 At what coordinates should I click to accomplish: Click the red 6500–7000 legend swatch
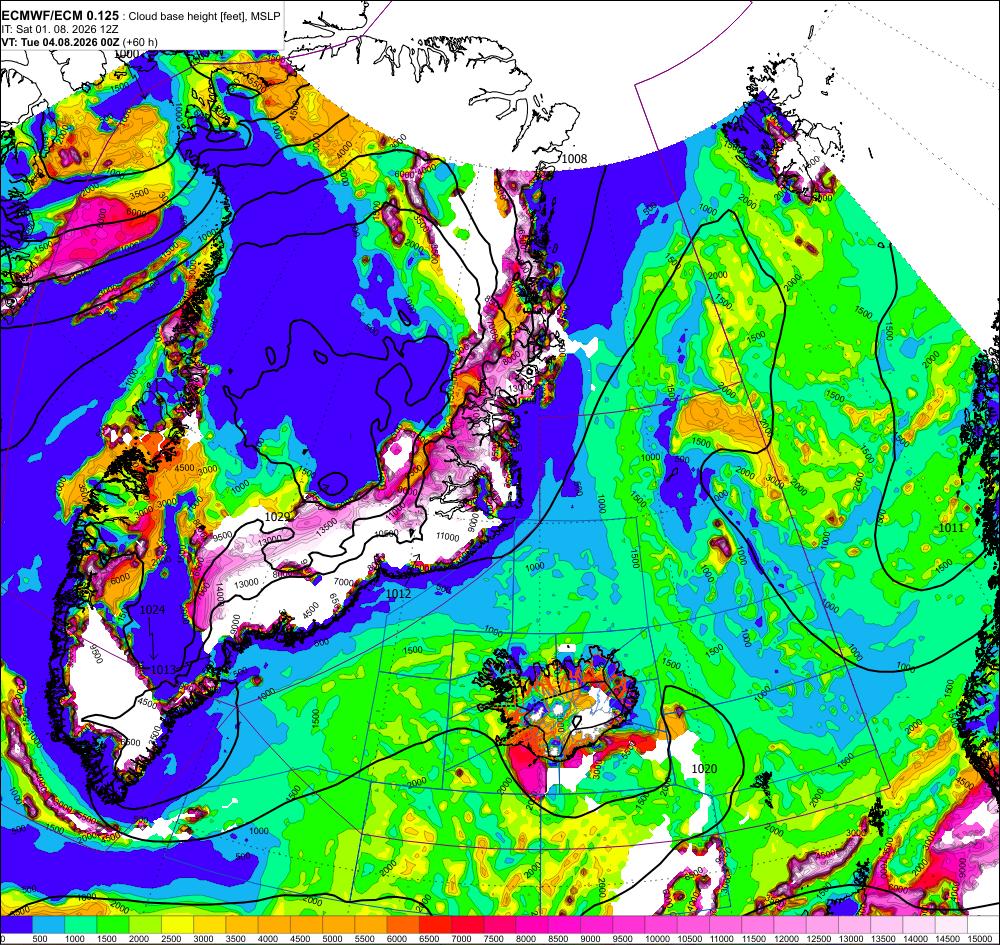[435, 925]
